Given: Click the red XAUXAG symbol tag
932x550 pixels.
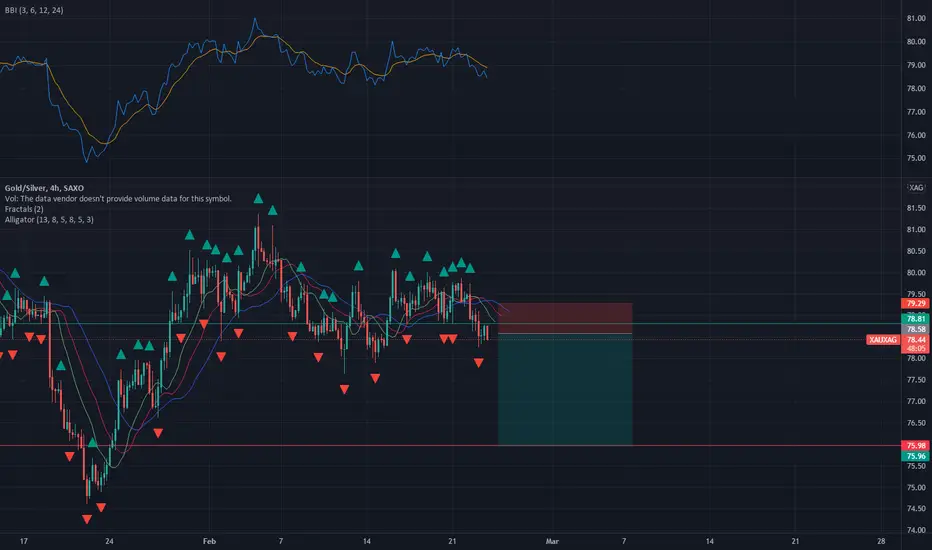Looking at the screenshot, I should pos(883,340).
